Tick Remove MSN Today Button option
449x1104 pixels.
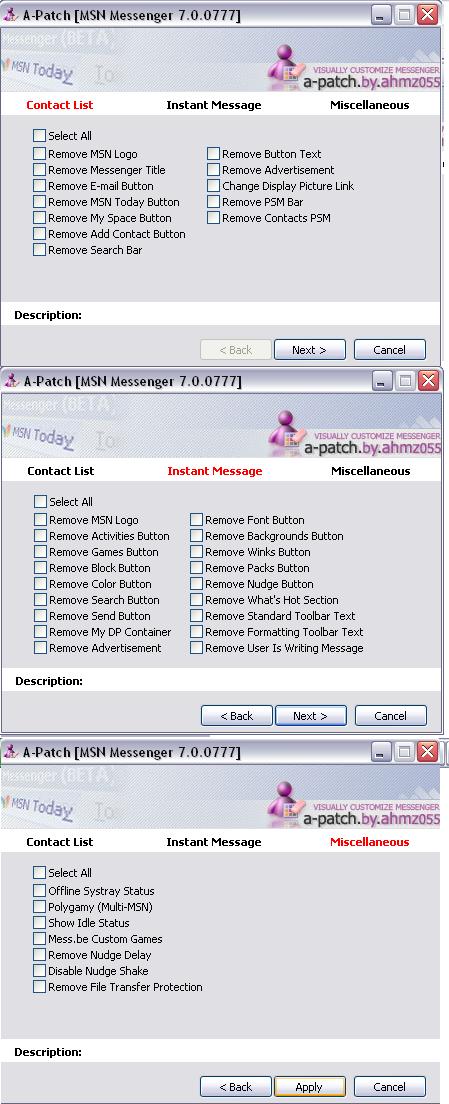tap(39, 202)
